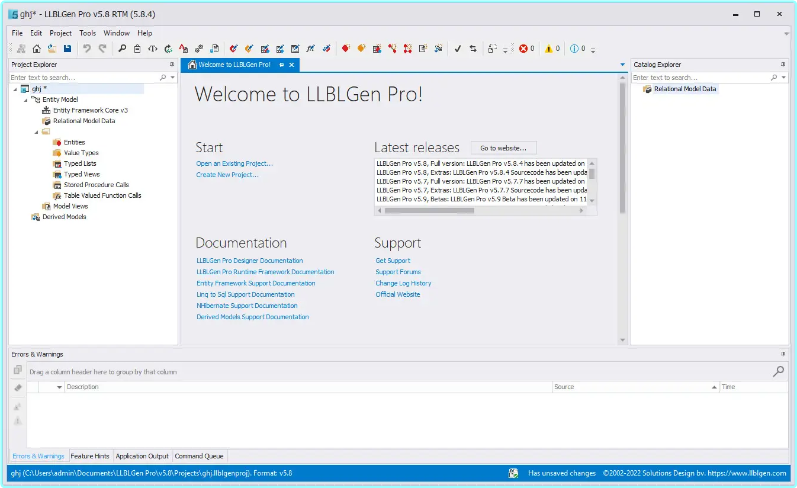Screen dimensions: 797x488
Task: Click the status bar icon beside 'Has unsaved changes'
Action: pyautogui.click(x=513, y=473)
